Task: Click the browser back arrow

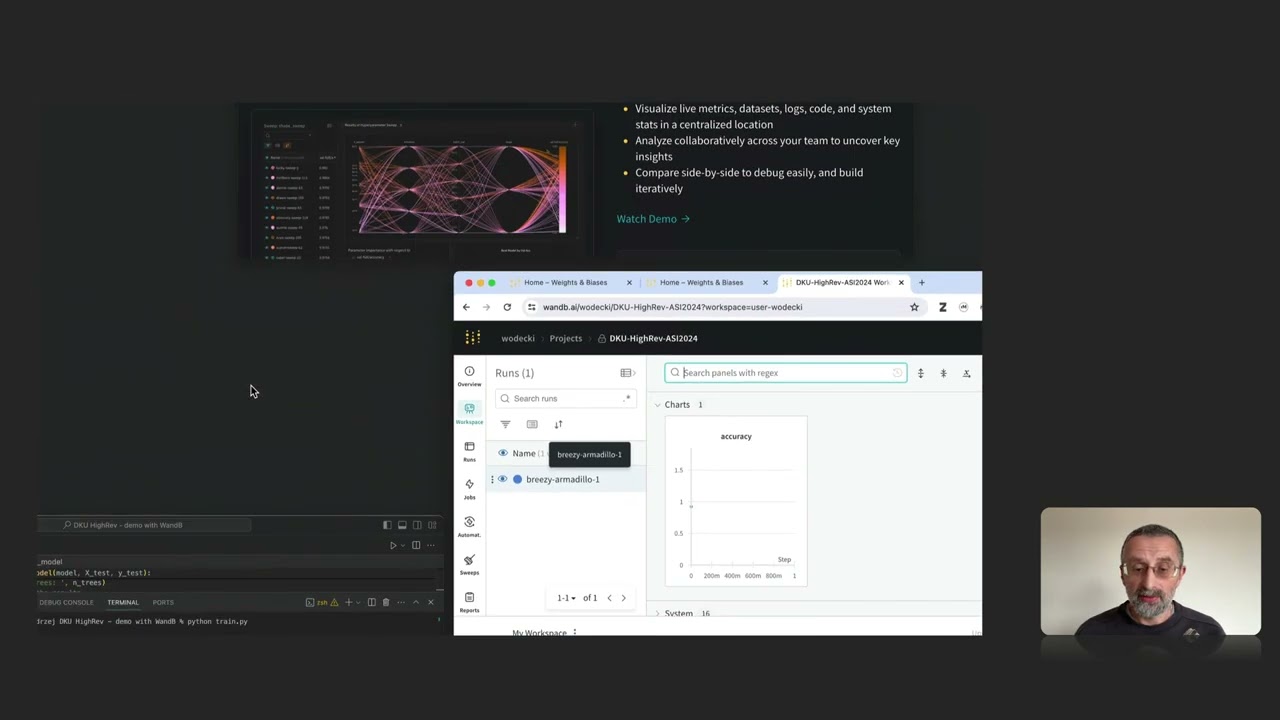Action: tap(466, 307)
